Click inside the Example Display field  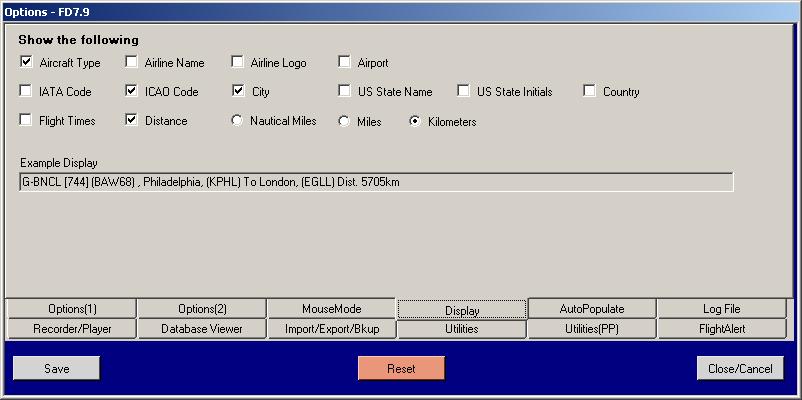(x=376, y=182)
